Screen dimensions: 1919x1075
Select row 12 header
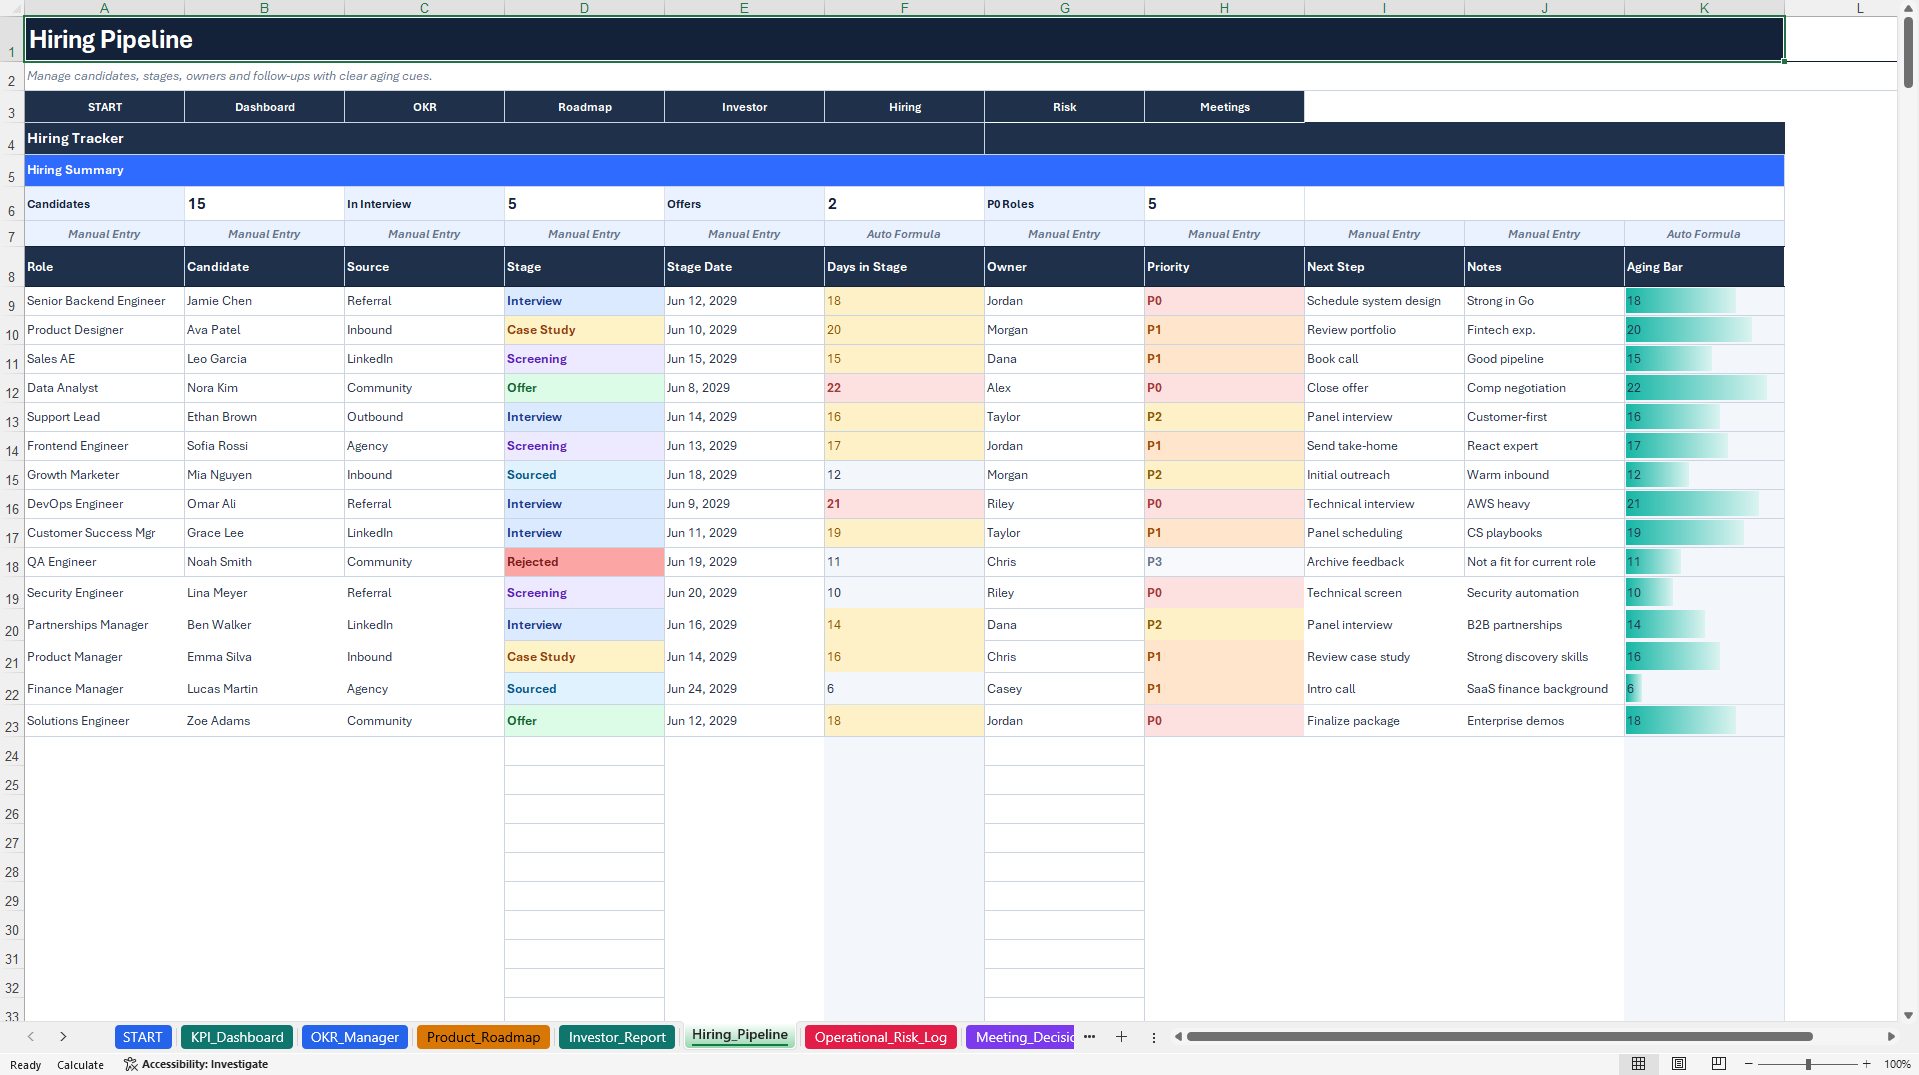12,389
